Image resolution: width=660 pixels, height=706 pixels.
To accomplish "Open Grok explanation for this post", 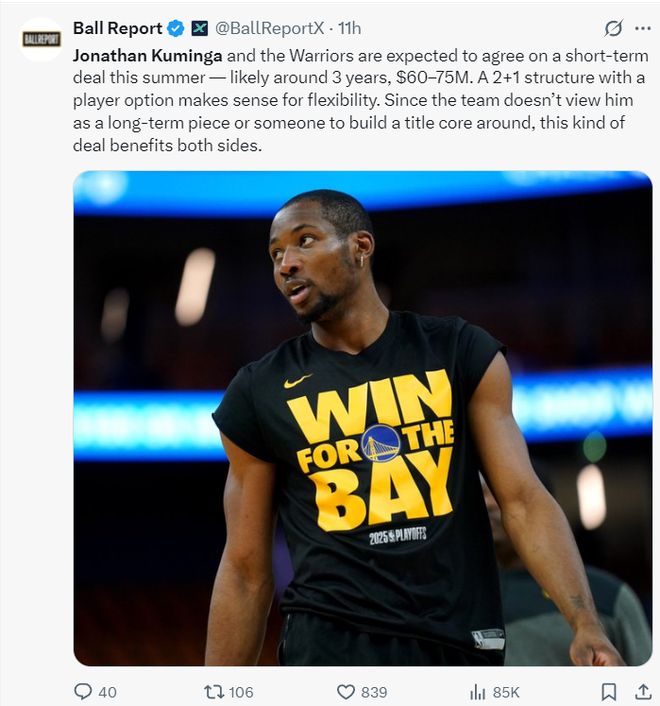I will pyautogui.click(x=613, y=28).
